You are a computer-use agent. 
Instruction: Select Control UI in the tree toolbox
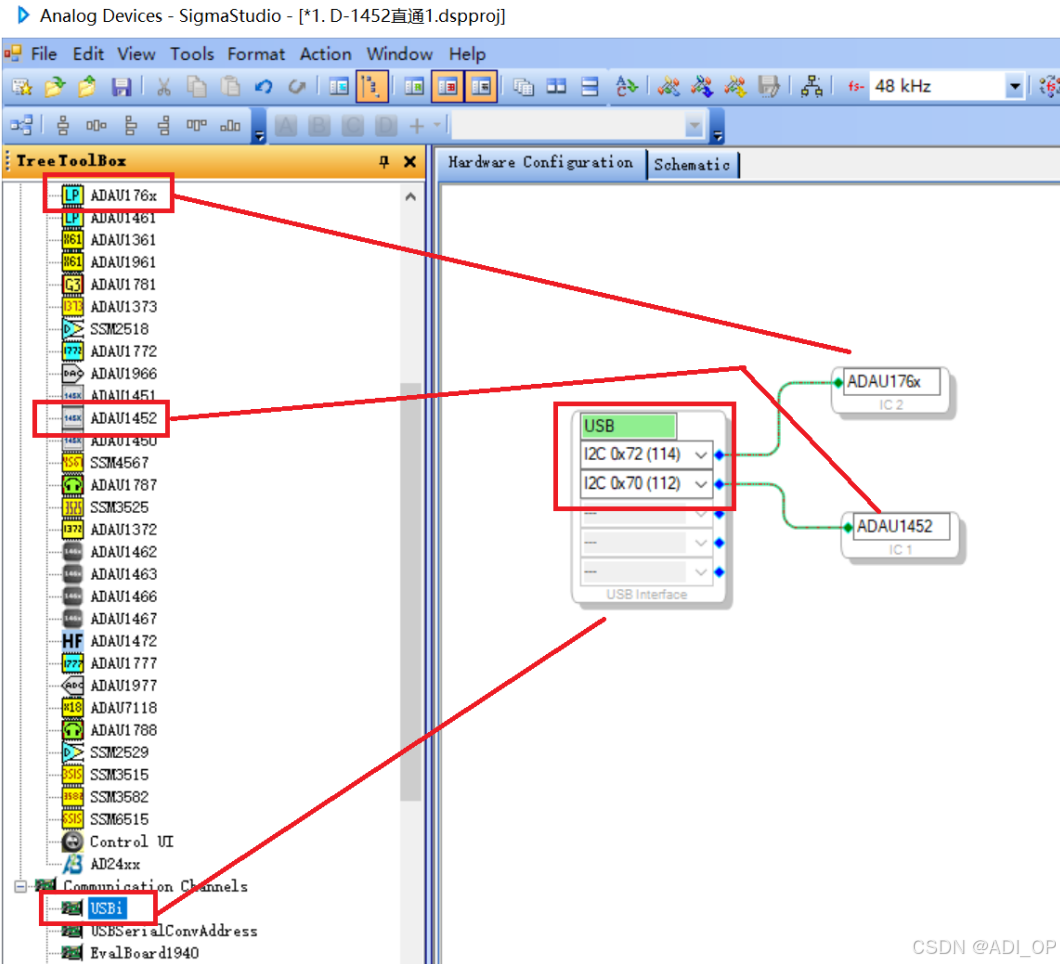(x=132, y=842)
